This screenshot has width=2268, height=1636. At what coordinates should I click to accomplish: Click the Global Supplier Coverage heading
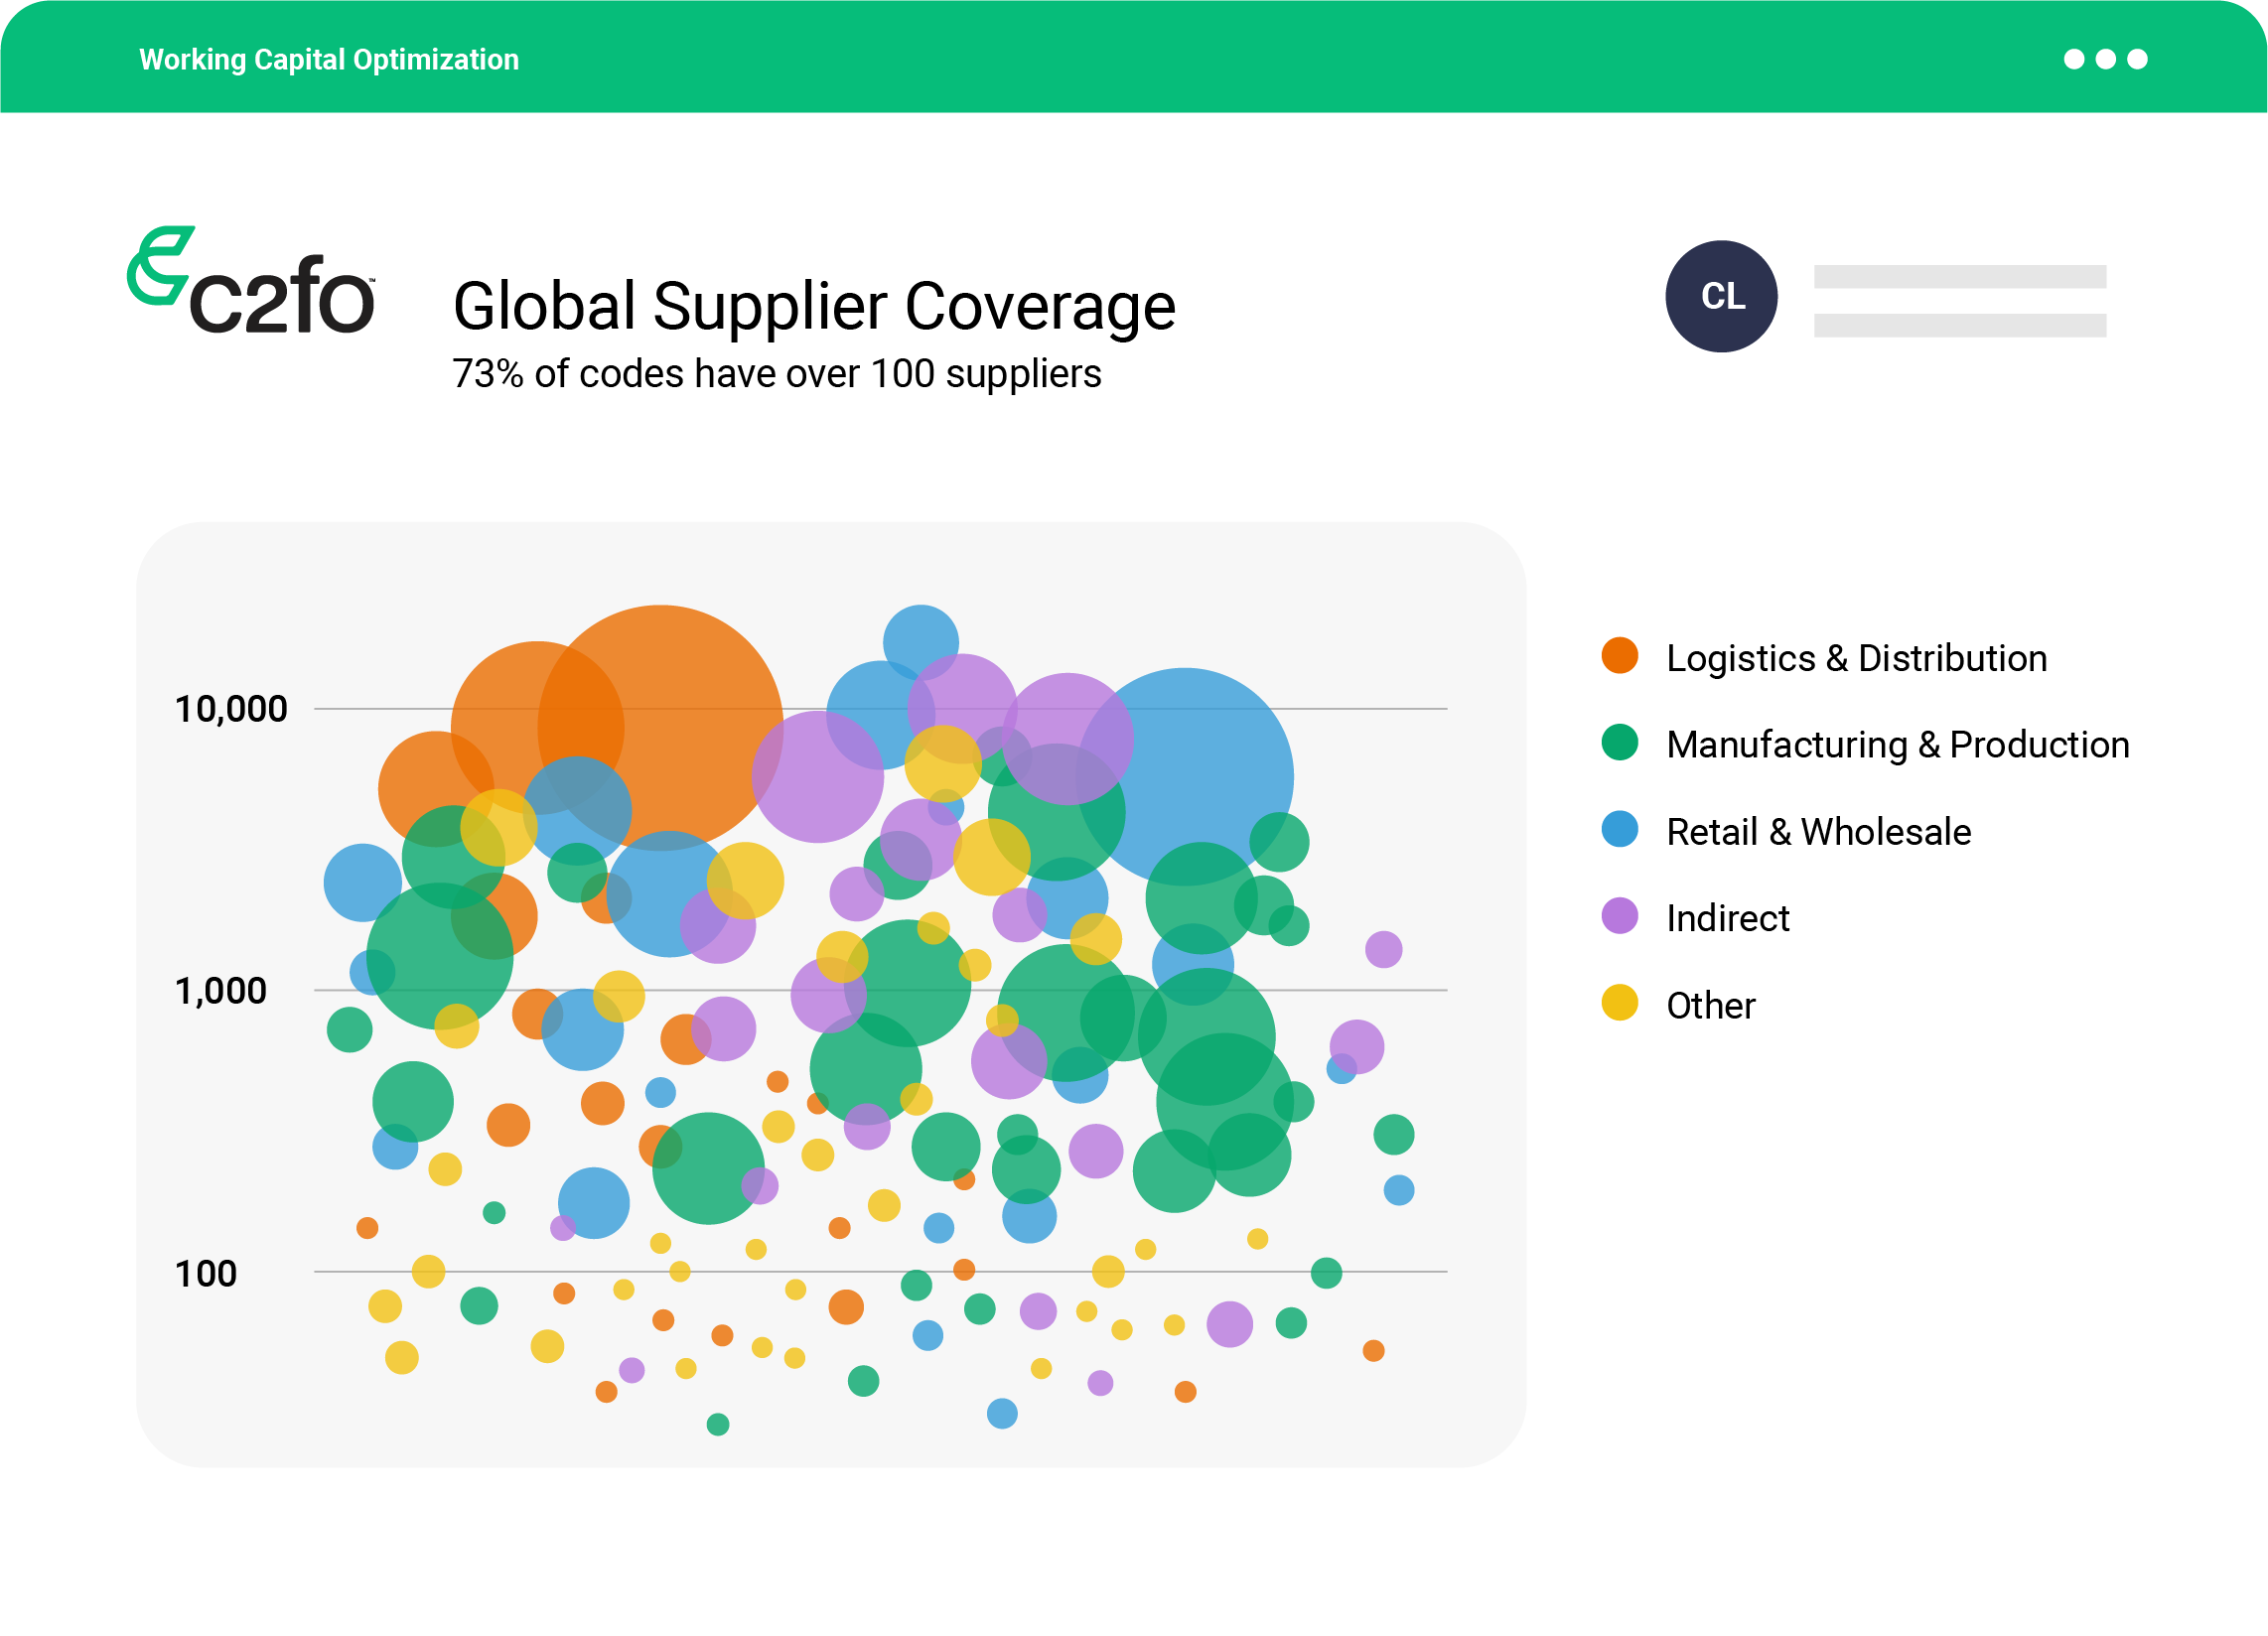[x=814, y=306]
